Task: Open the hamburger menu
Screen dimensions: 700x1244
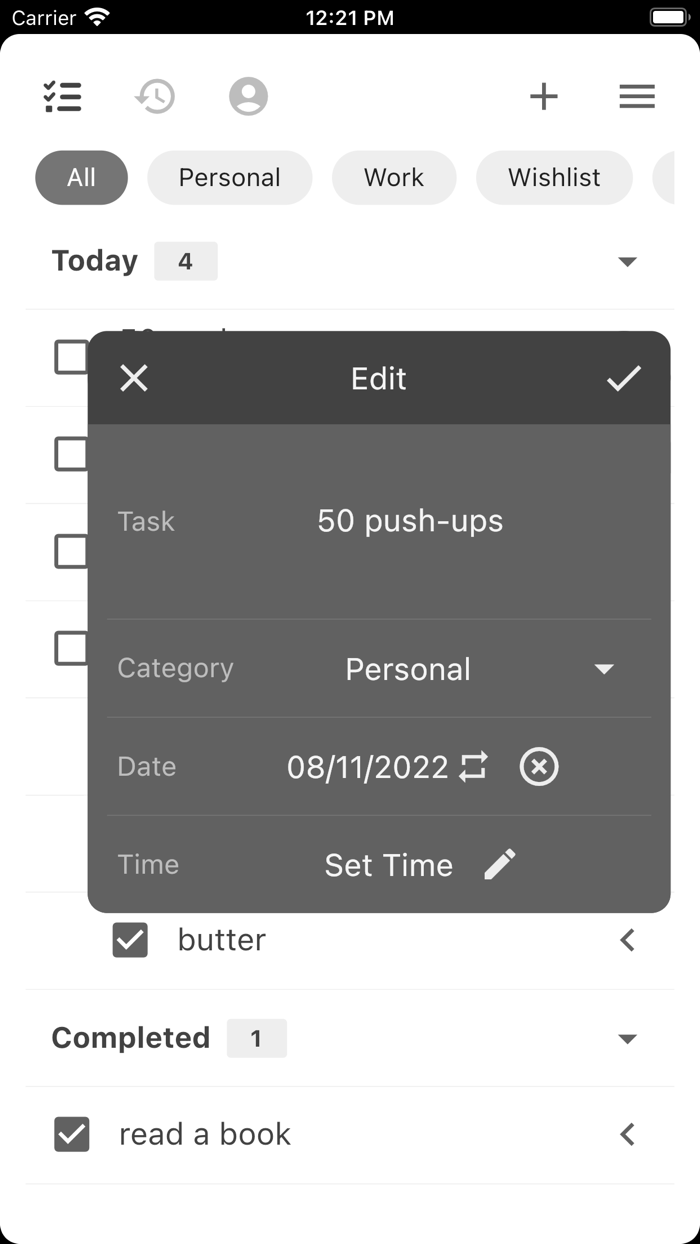Action: (x=637, y=96)
